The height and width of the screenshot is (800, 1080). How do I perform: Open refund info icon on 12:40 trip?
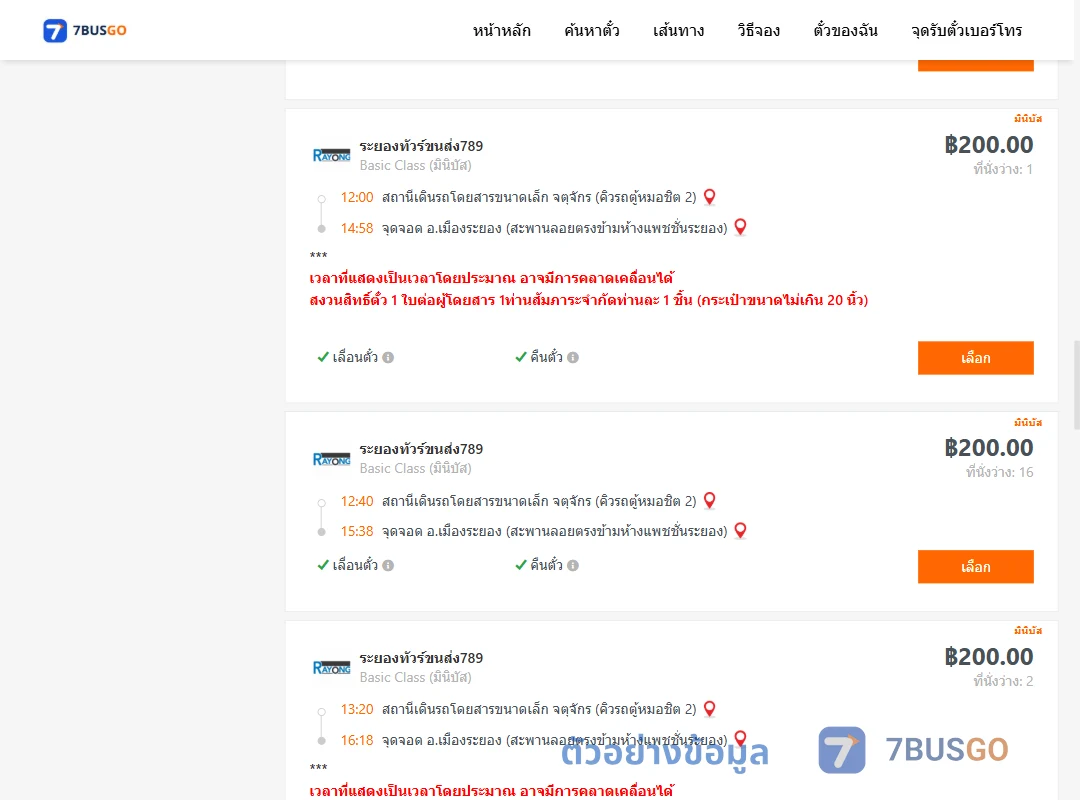pos(573,566)
